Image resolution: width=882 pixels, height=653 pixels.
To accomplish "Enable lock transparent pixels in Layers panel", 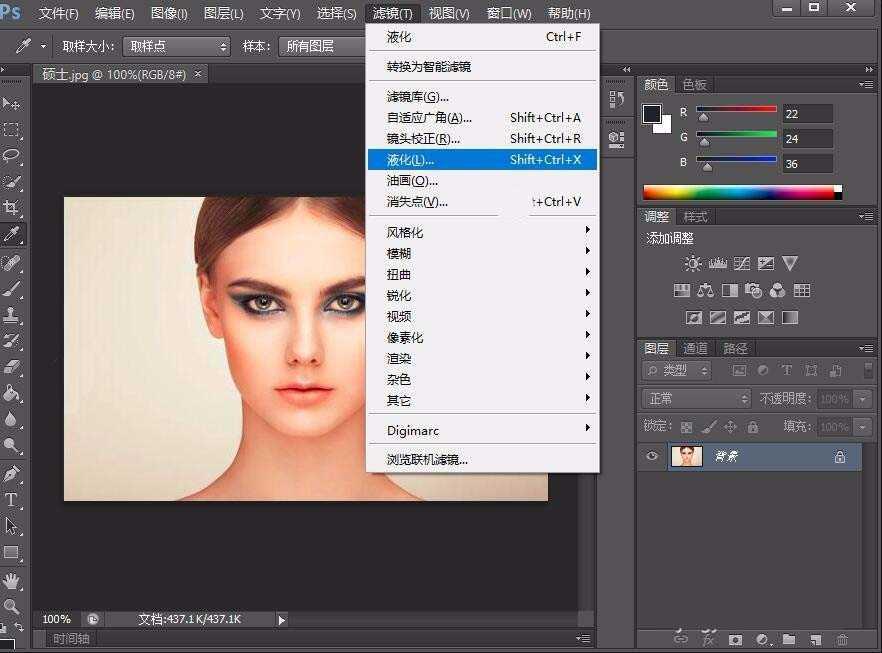I will tap(685, 427).
